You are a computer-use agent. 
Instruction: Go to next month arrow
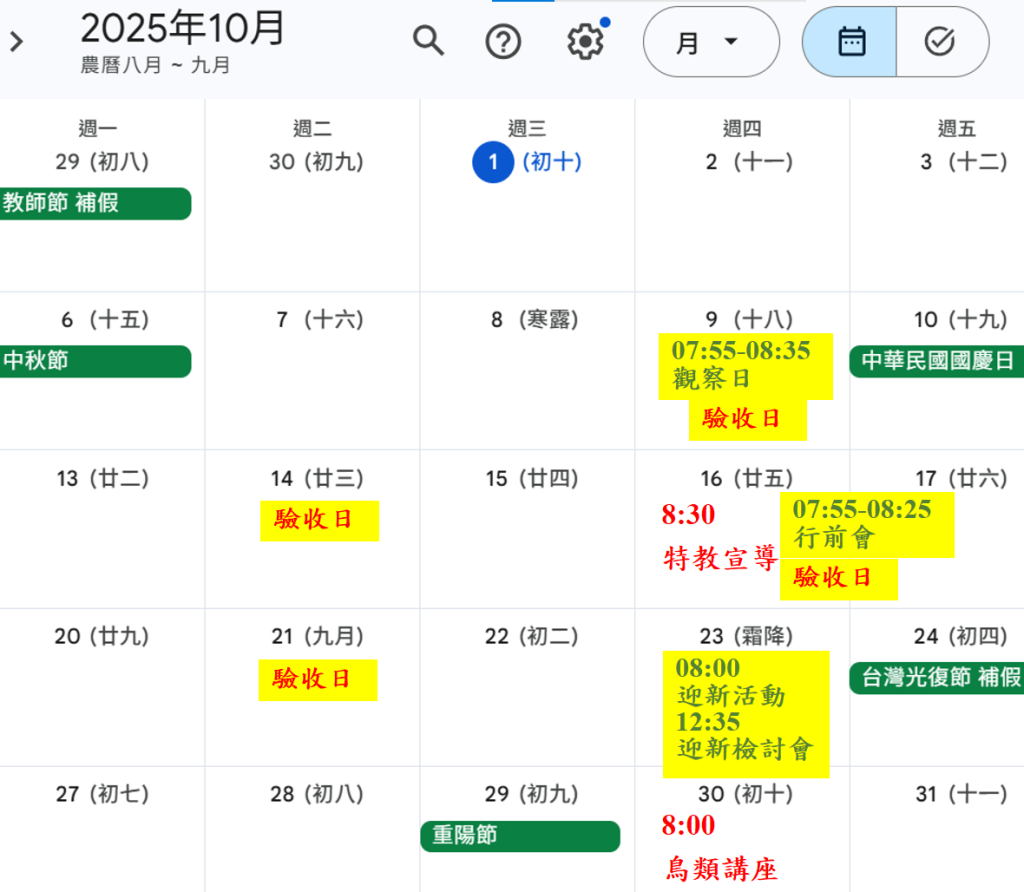pyautogui.click(x=16, y=42)
